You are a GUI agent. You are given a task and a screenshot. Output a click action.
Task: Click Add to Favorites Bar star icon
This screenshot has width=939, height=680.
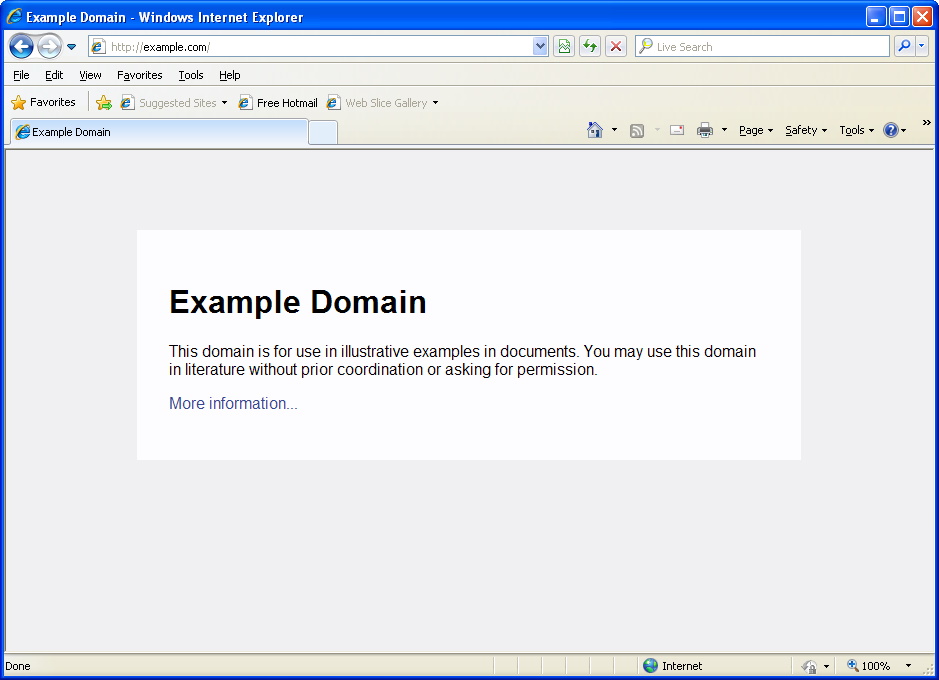pyautogui.click(x=104, y=102)
